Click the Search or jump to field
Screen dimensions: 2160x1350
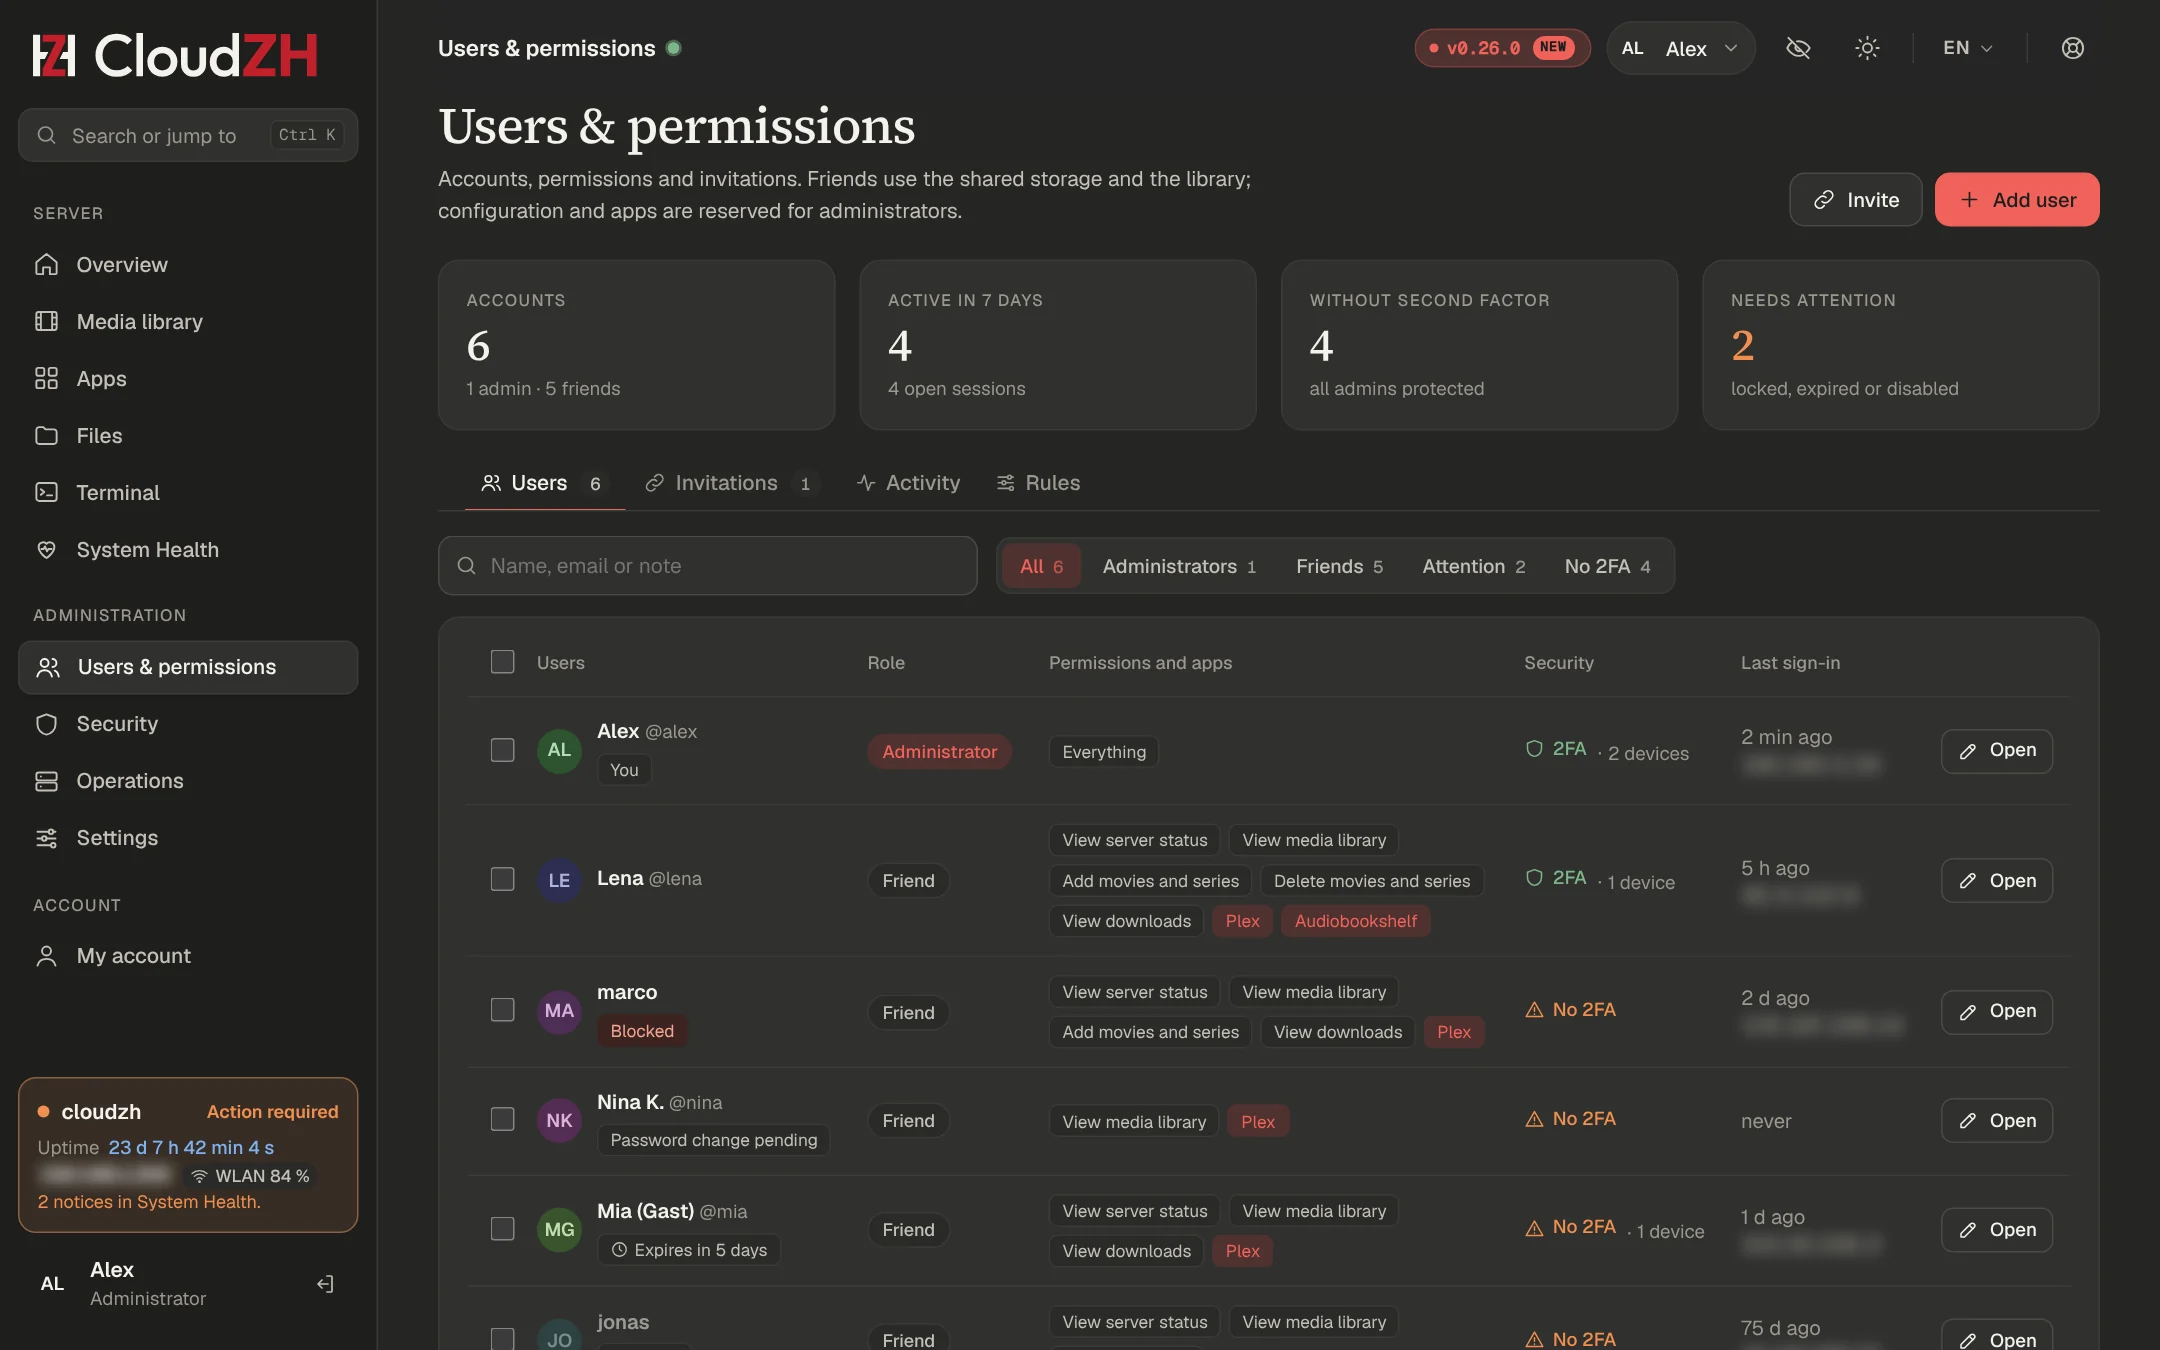(x=188, y=135)
